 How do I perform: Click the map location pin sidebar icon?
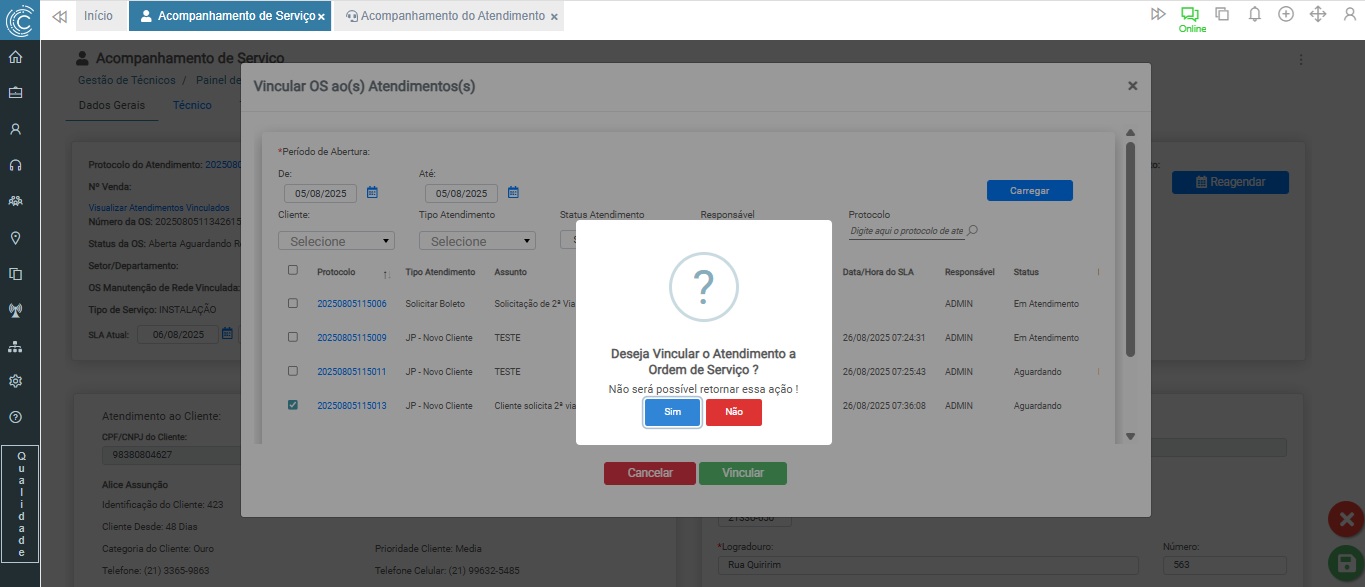coord(15,238)
